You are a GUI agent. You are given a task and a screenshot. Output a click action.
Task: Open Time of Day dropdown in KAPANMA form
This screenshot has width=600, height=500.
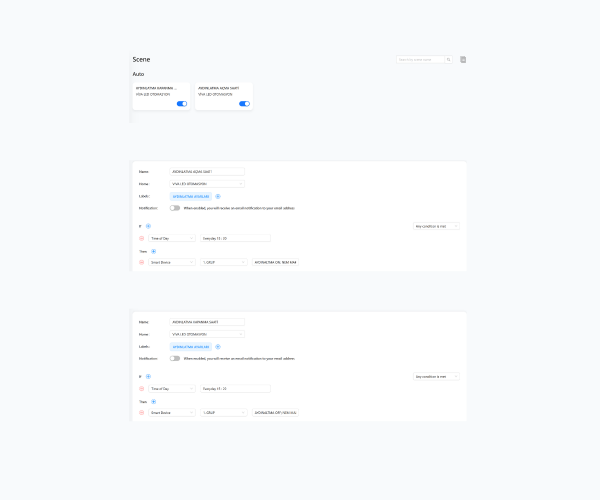coord(172,389)
